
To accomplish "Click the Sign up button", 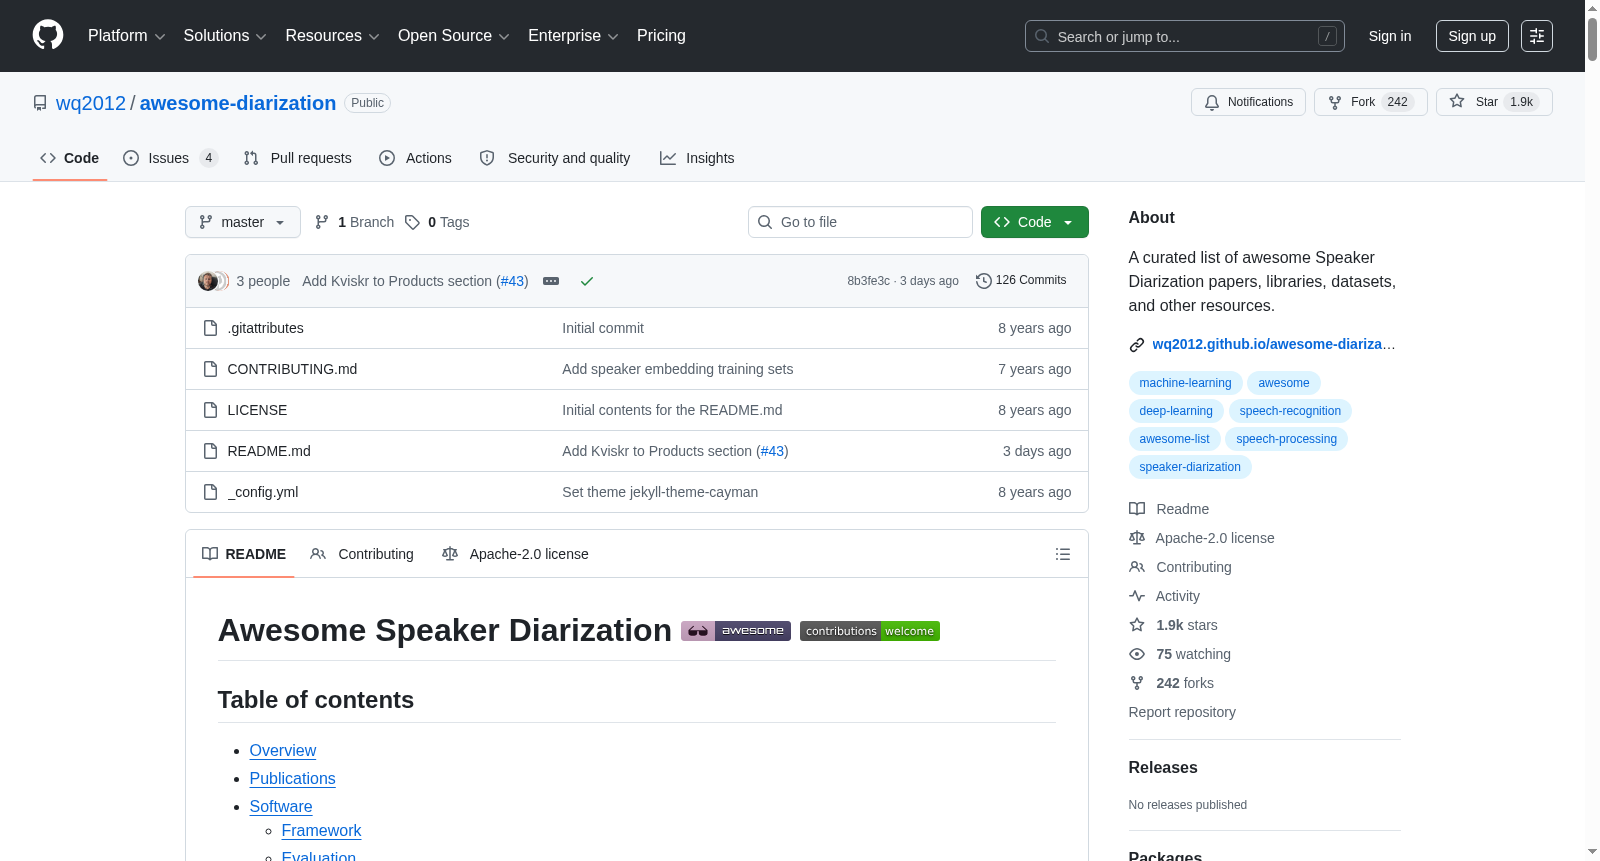I will pyautogui.click(x=1472, y=36).
